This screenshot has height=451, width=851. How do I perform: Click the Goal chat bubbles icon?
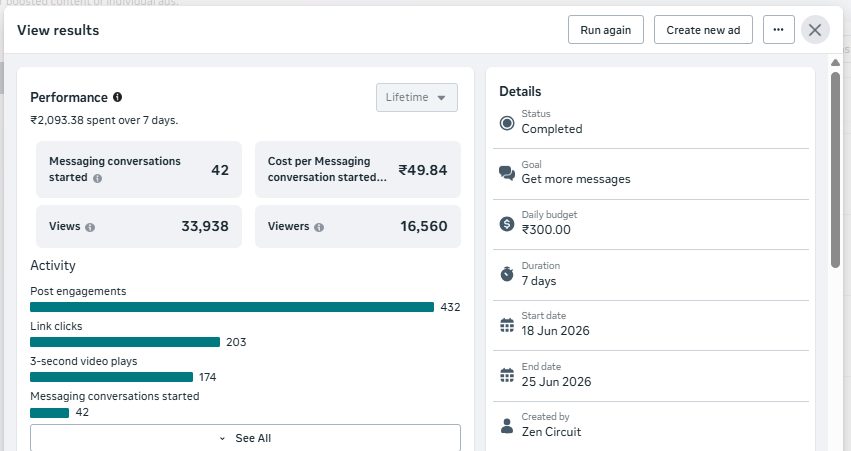point(507,173)
